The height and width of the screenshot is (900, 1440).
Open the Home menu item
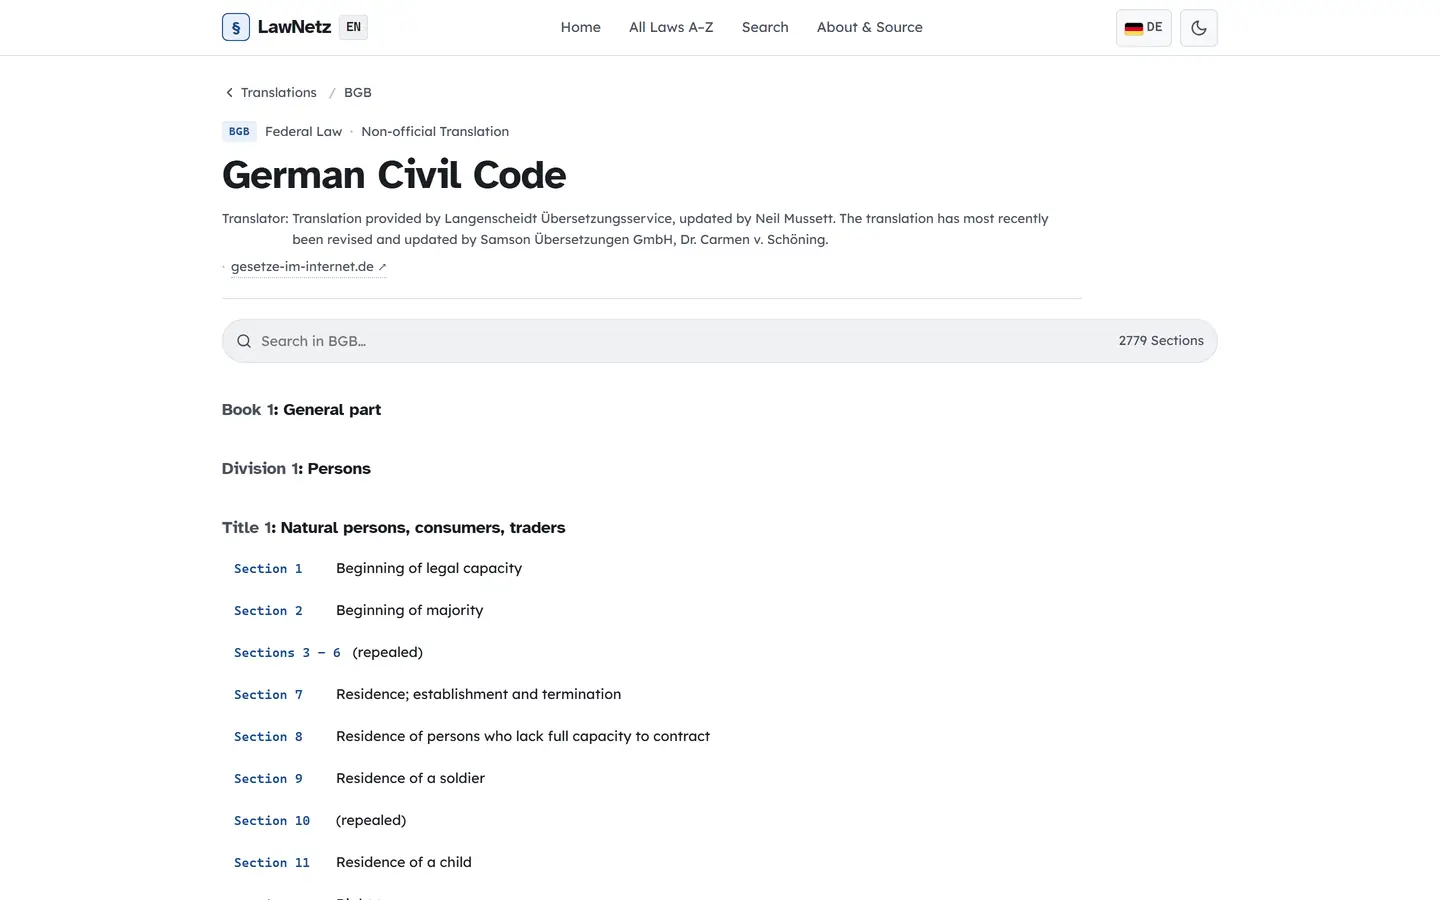click(x=581, y=27)
